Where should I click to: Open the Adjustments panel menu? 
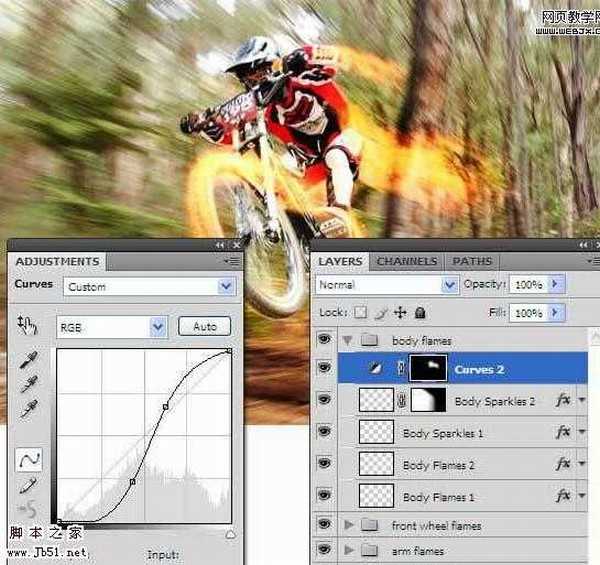coord(232,261)
